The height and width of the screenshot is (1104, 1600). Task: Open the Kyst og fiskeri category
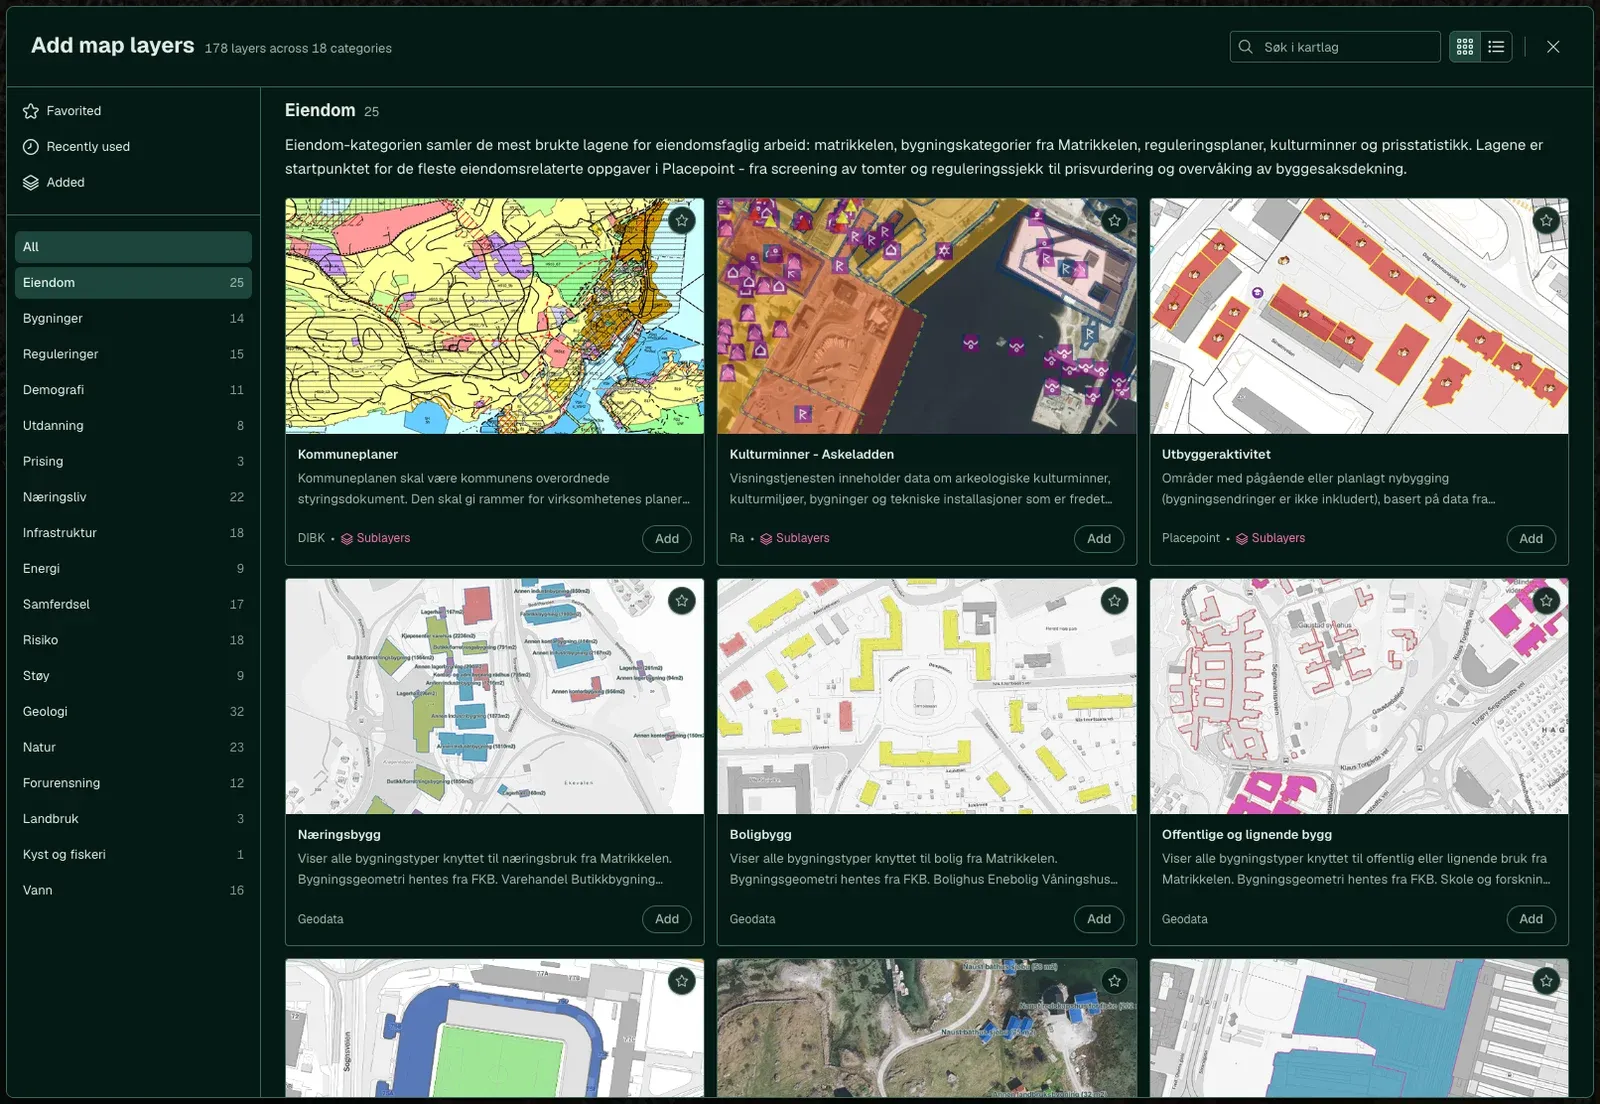(133, 855)
